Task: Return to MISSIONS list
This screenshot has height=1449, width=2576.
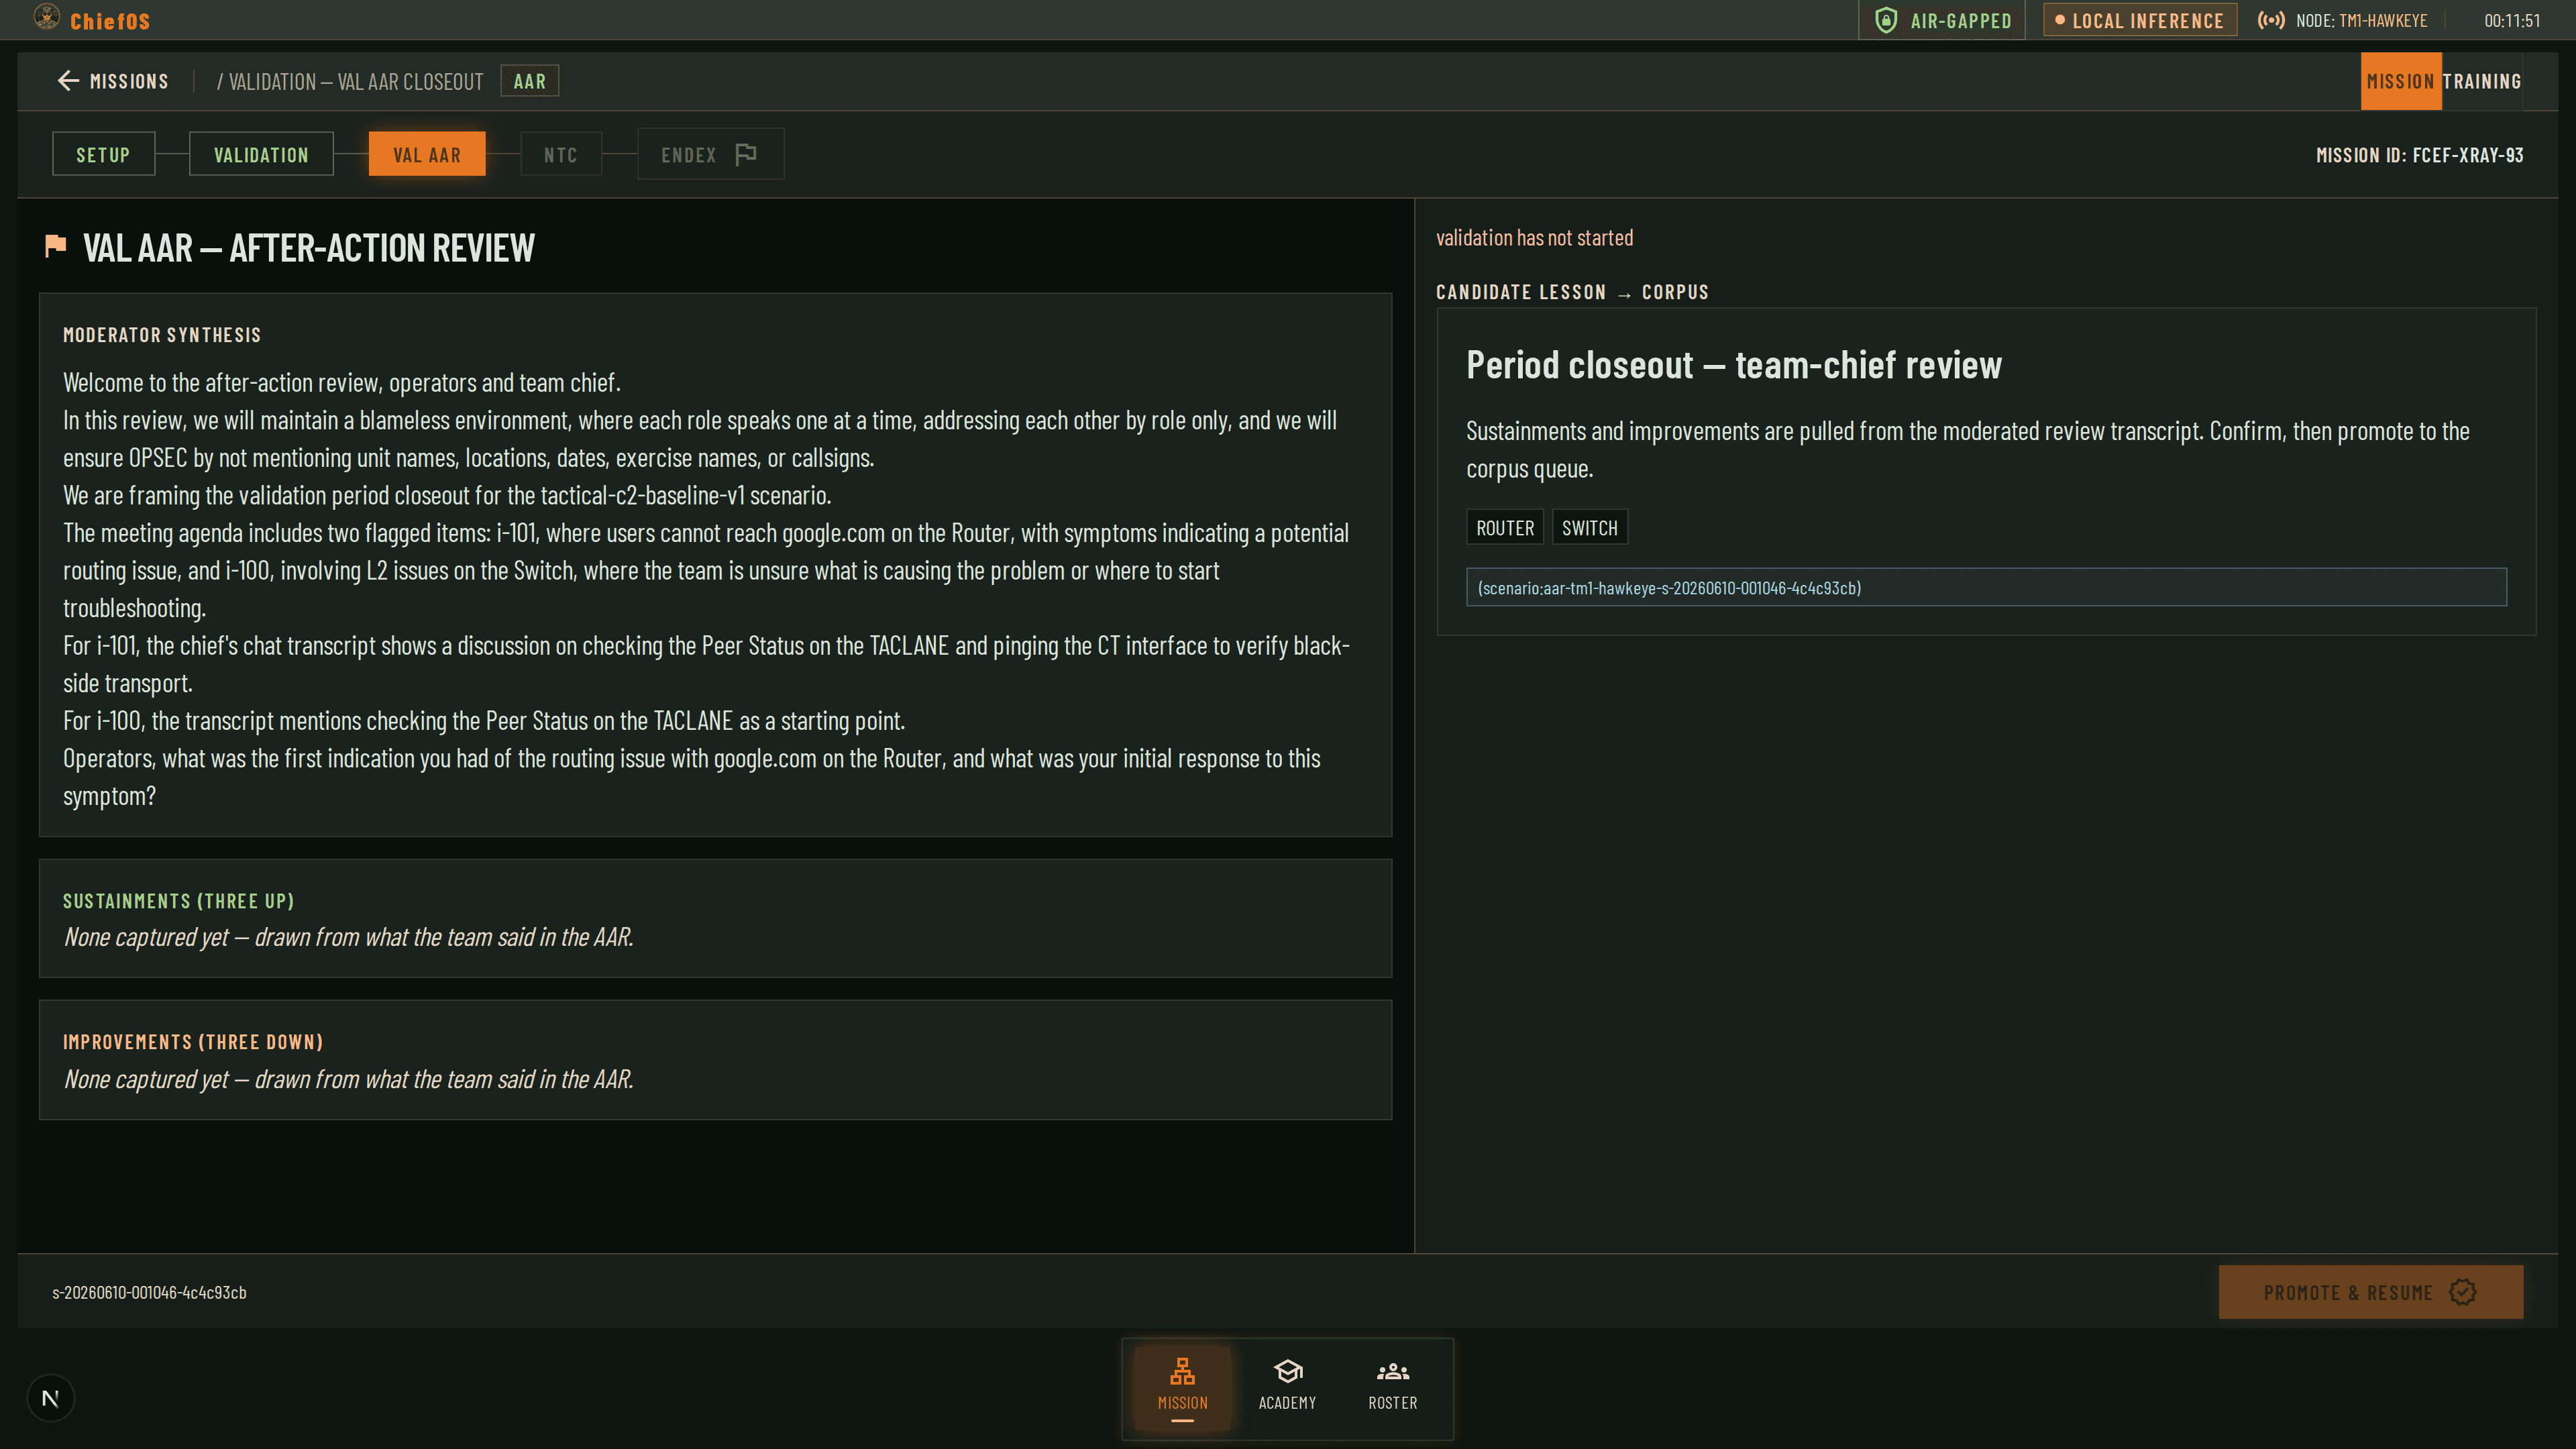Action: pos(113,81)
